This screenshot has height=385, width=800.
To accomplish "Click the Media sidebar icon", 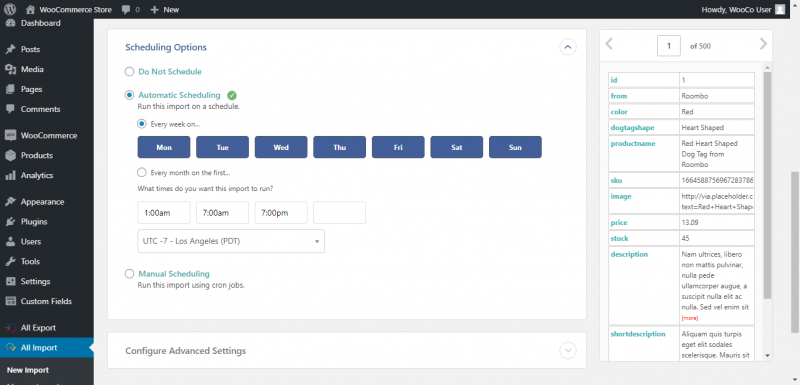I will [x=10, y=69].
